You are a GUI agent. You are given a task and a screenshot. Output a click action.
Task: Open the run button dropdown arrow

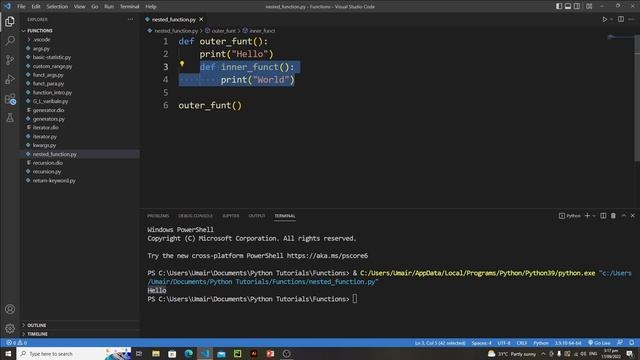[611, 19]
